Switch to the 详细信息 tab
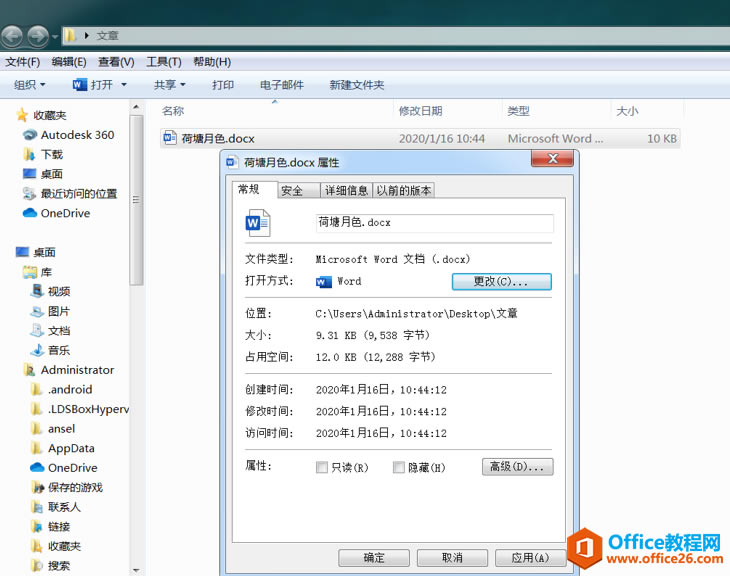The image size is (730, 576). tap(346, 190)
